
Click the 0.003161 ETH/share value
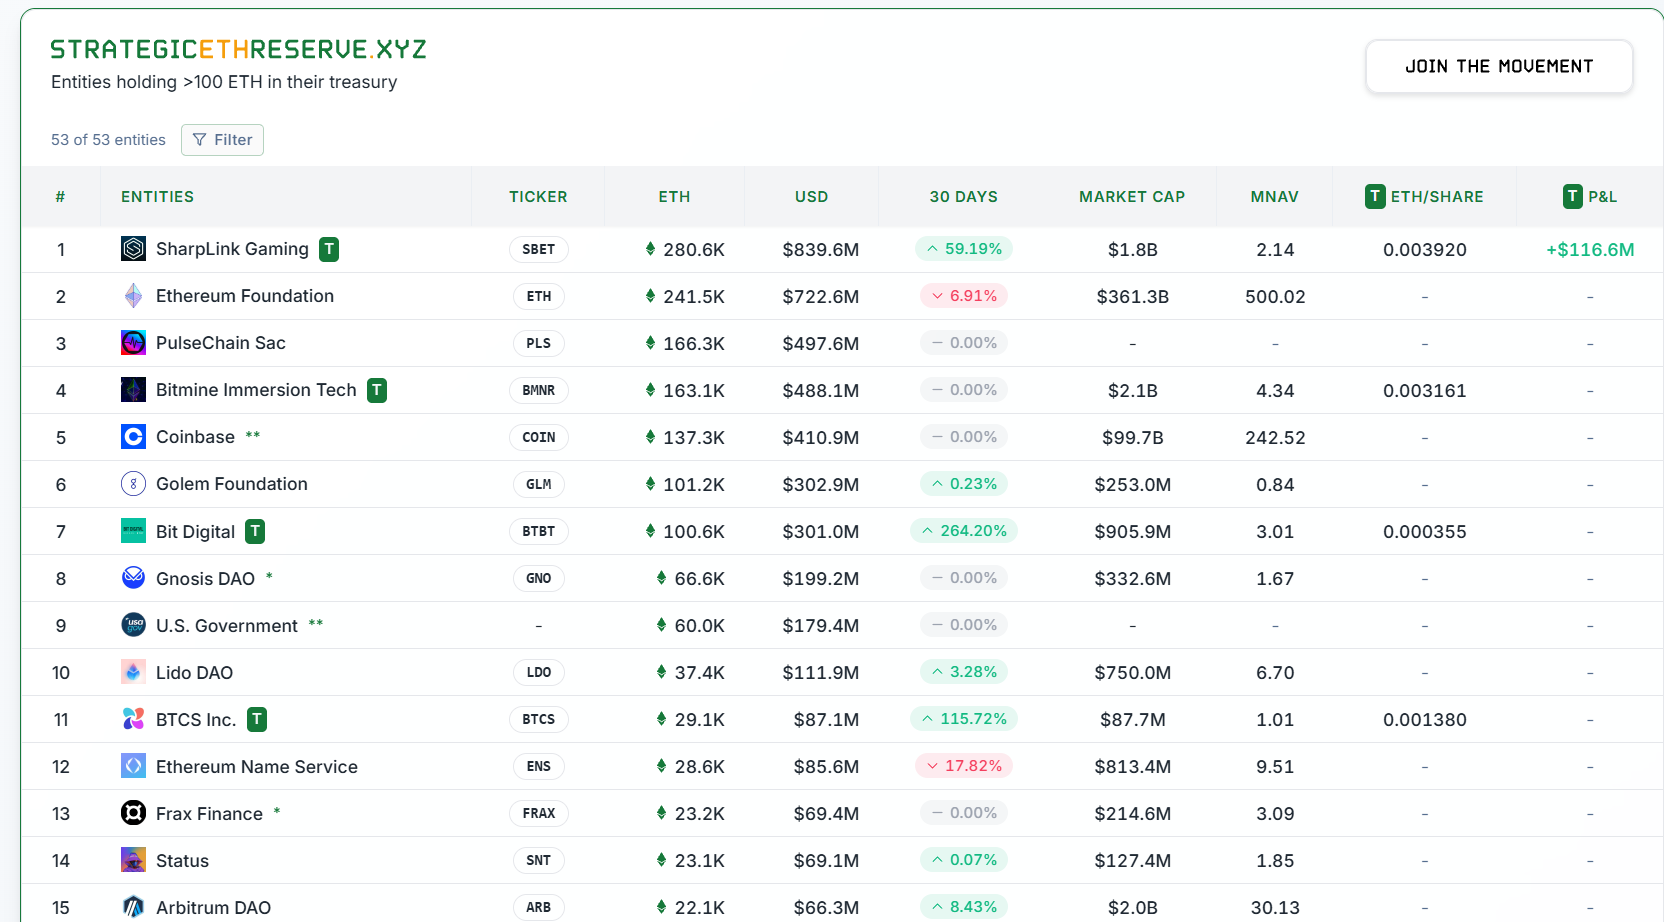(x=1425, y=391)
